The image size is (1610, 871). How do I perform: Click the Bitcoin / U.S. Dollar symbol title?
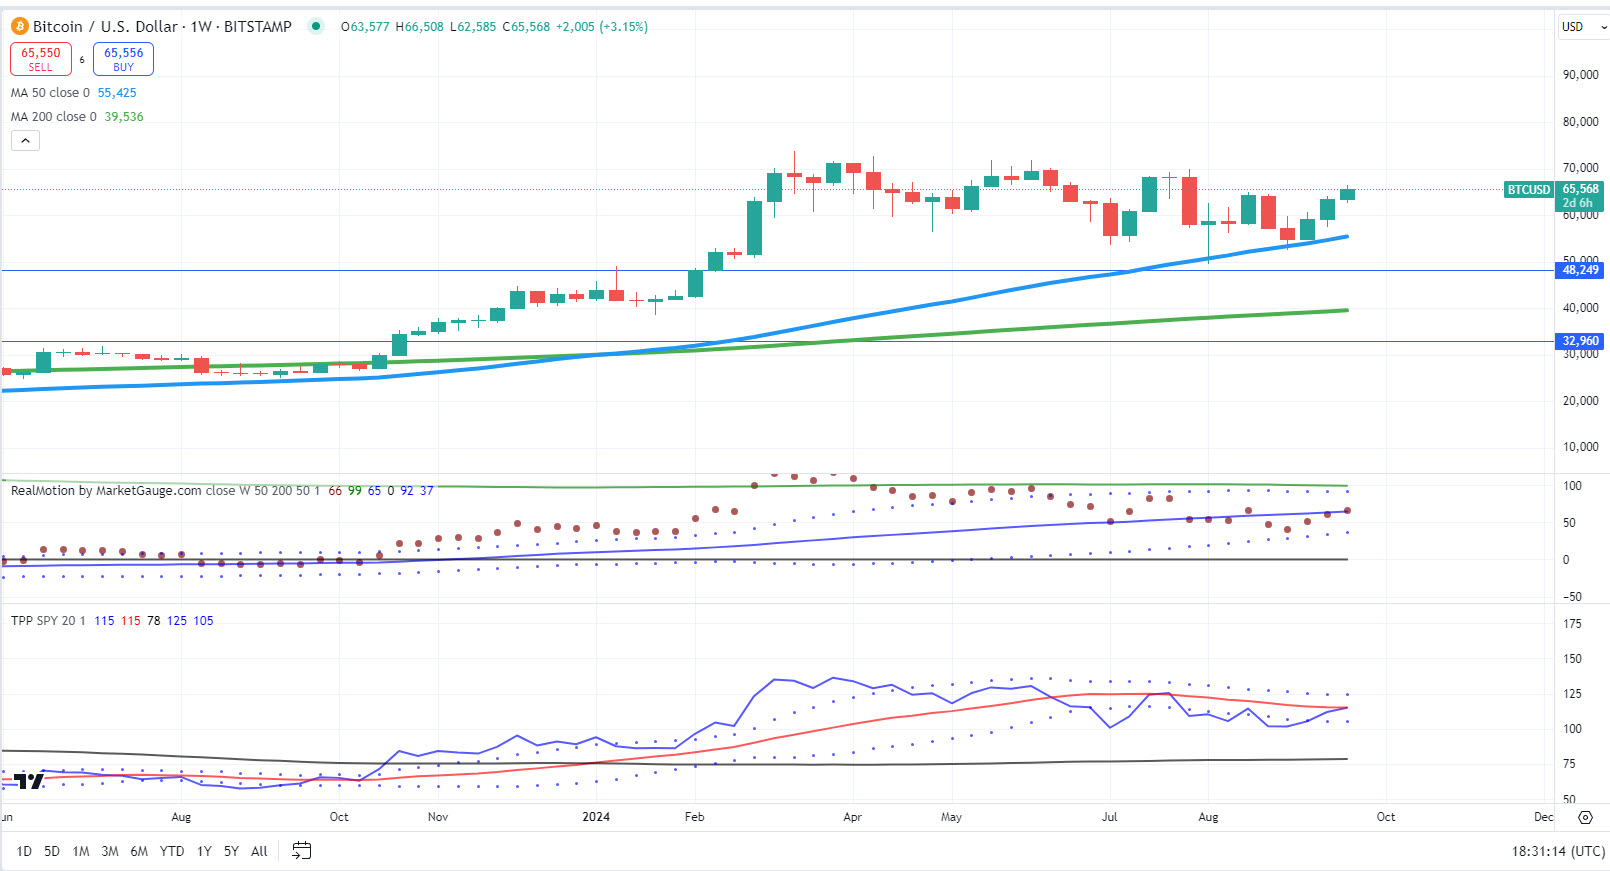tap(105, 27)
